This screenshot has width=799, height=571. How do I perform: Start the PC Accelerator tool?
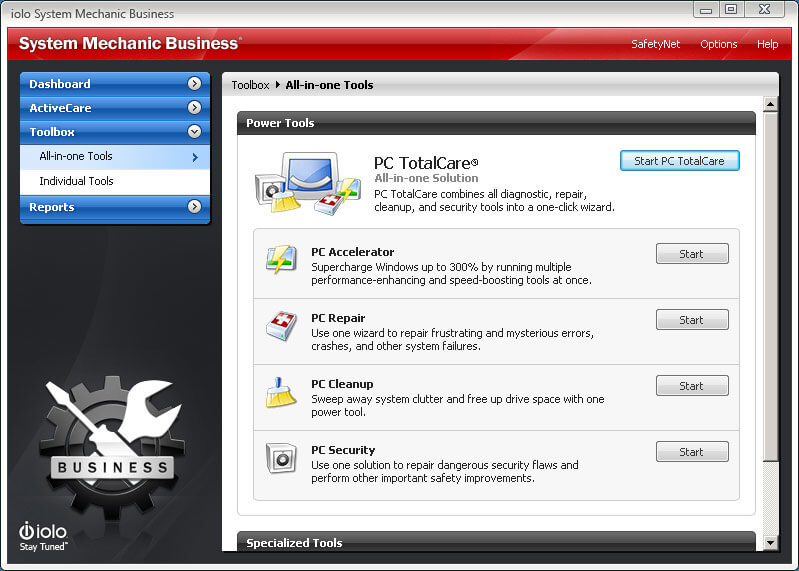(x=691, y=254)
